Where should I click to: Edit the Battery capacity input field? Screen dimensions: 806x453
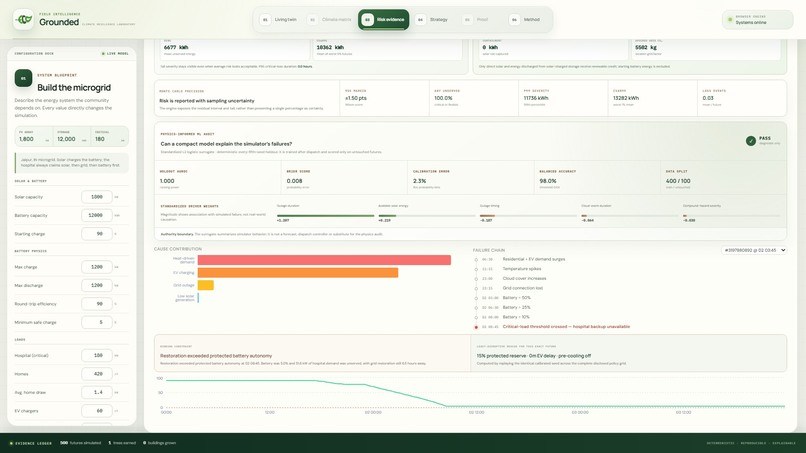click(97, 215)
